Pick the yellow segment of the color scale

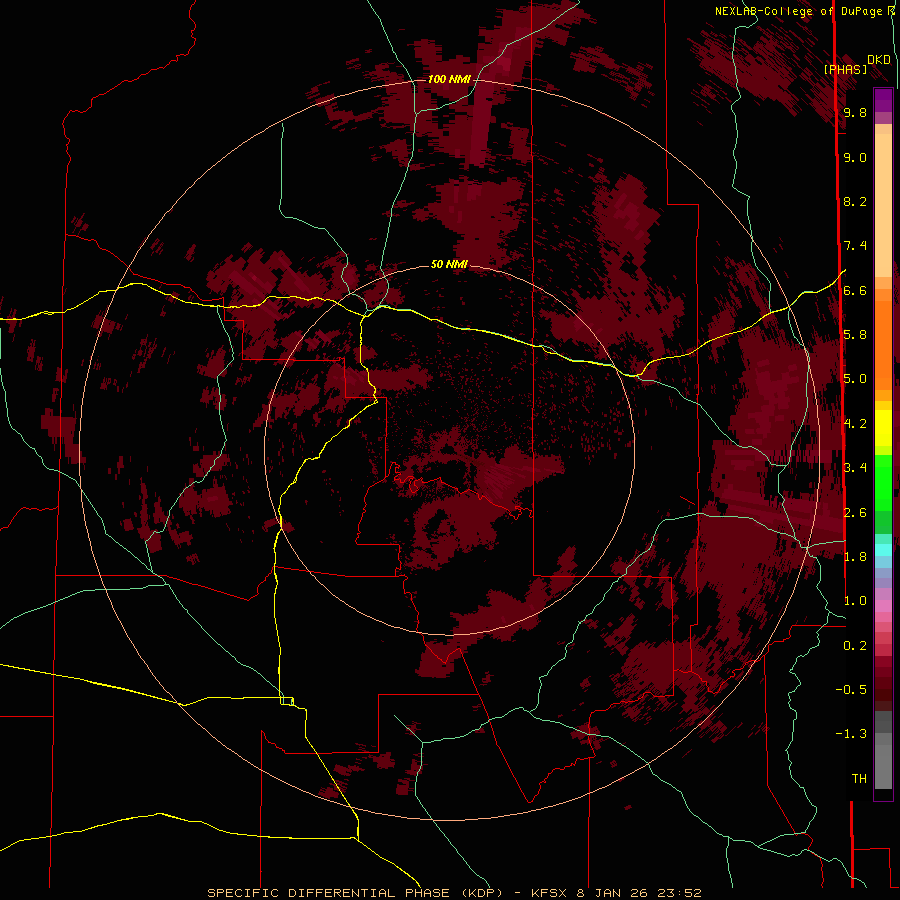point(883,428)
